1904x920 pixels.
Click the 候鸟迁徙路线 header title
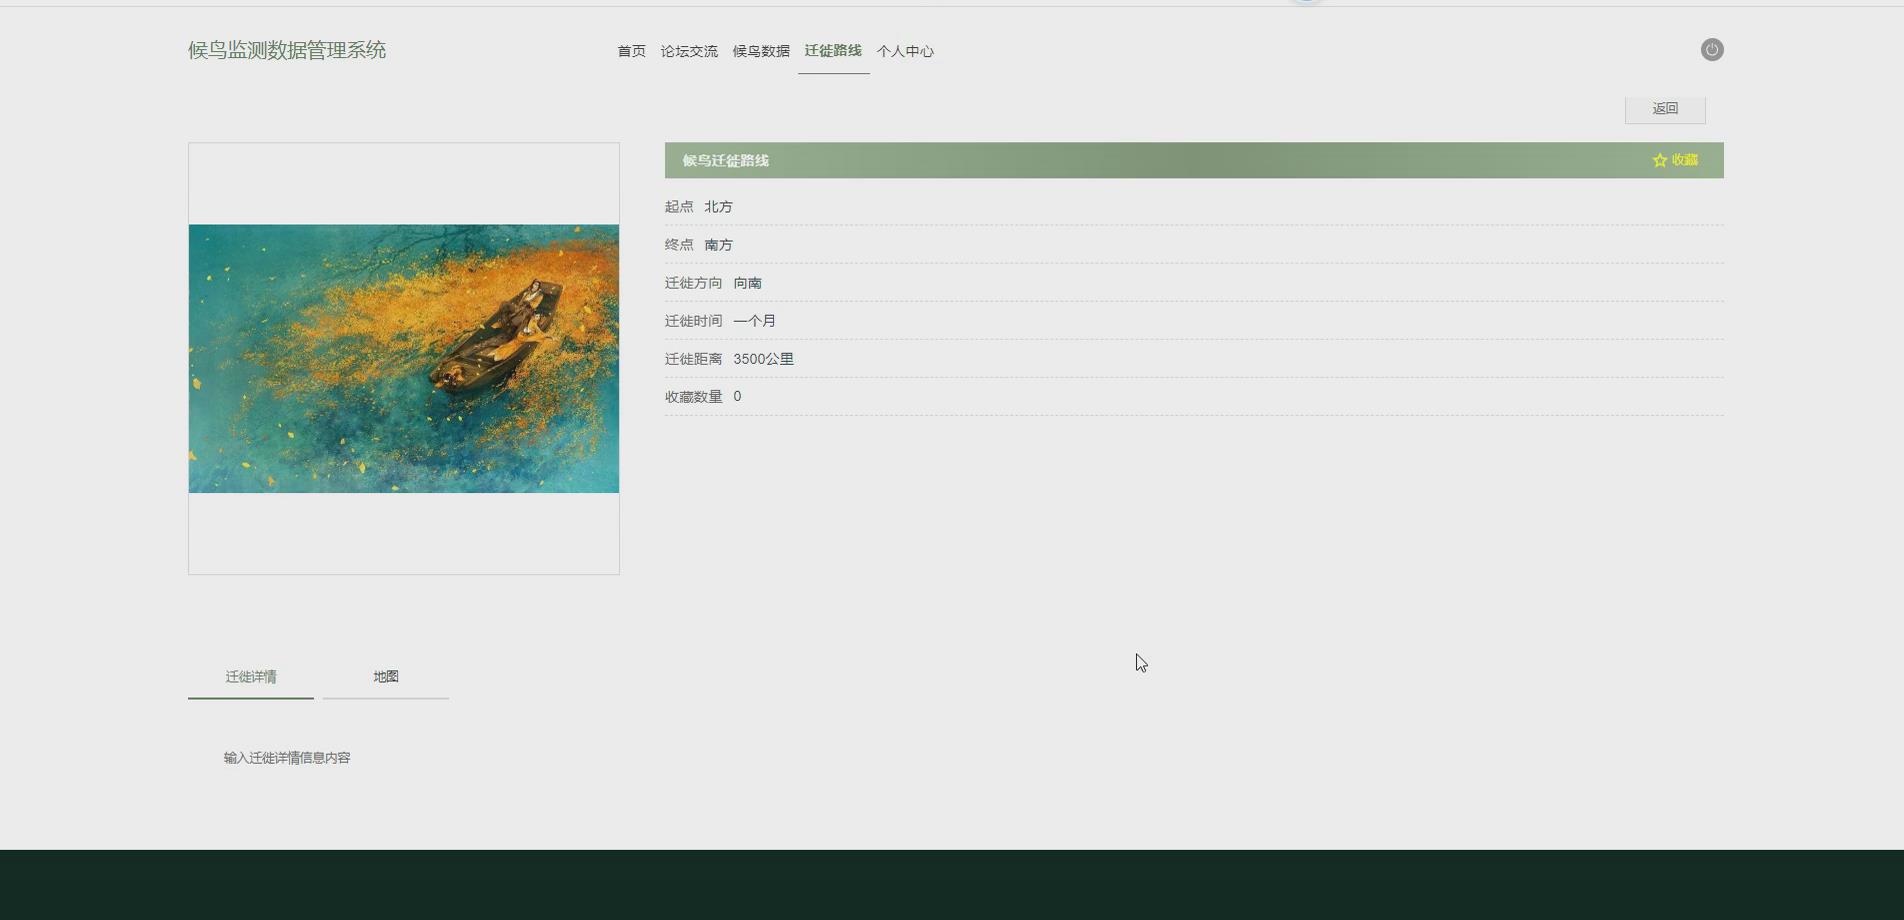point(726,160)
